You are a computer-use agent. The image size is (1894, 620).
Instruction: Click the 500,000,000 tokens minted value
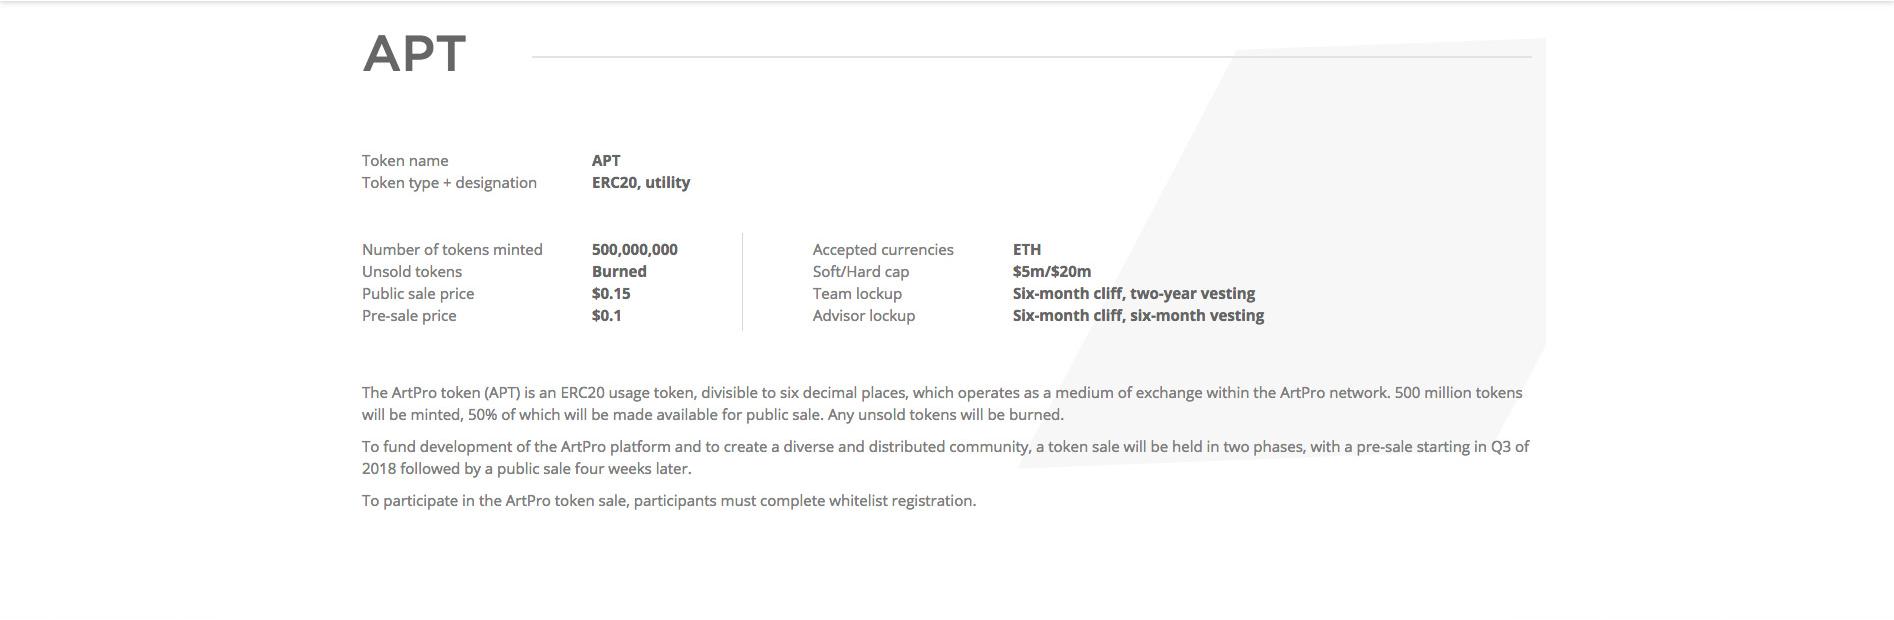(635, 250)
